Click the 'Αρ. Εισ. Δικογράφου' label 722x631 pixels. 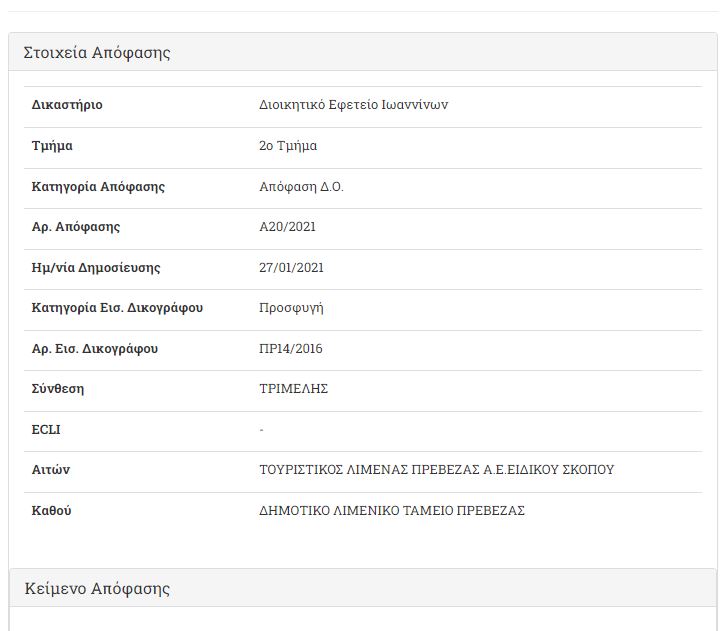click(x=95, y=349)
